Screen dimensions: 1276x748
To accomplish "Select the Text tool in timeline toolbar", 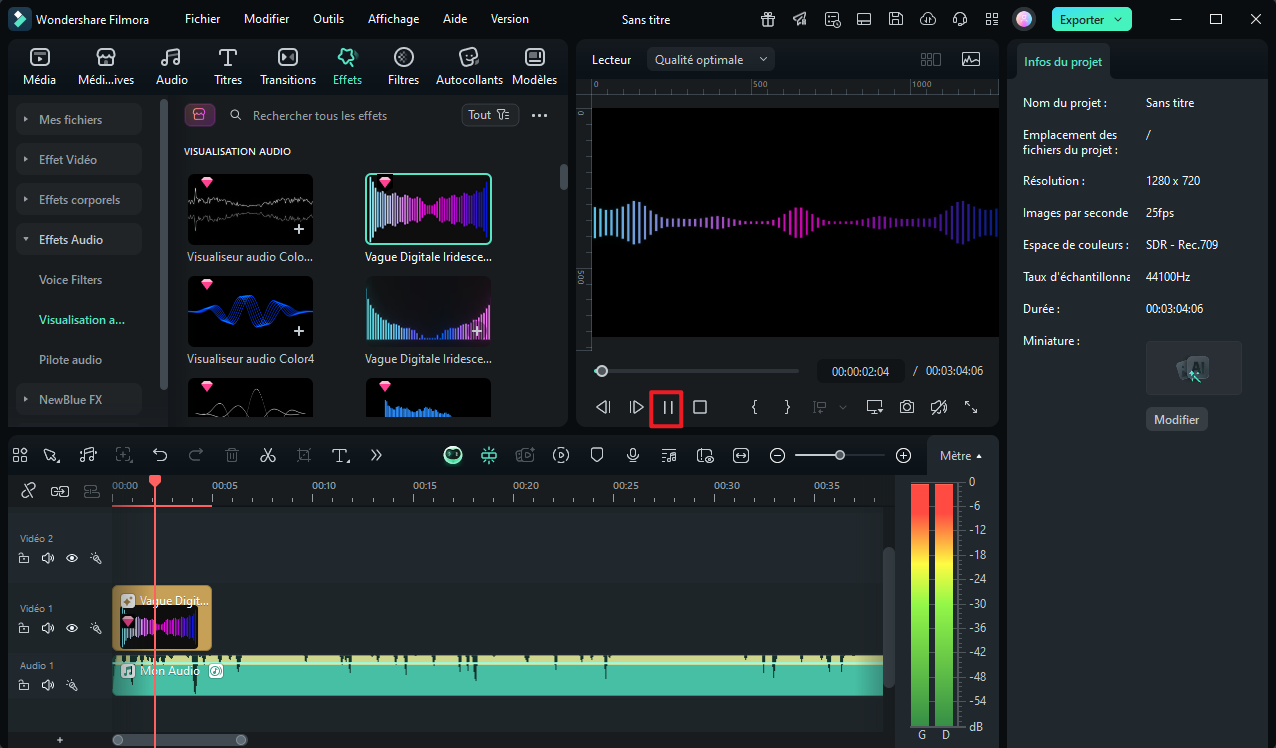I will click(340, 455).
